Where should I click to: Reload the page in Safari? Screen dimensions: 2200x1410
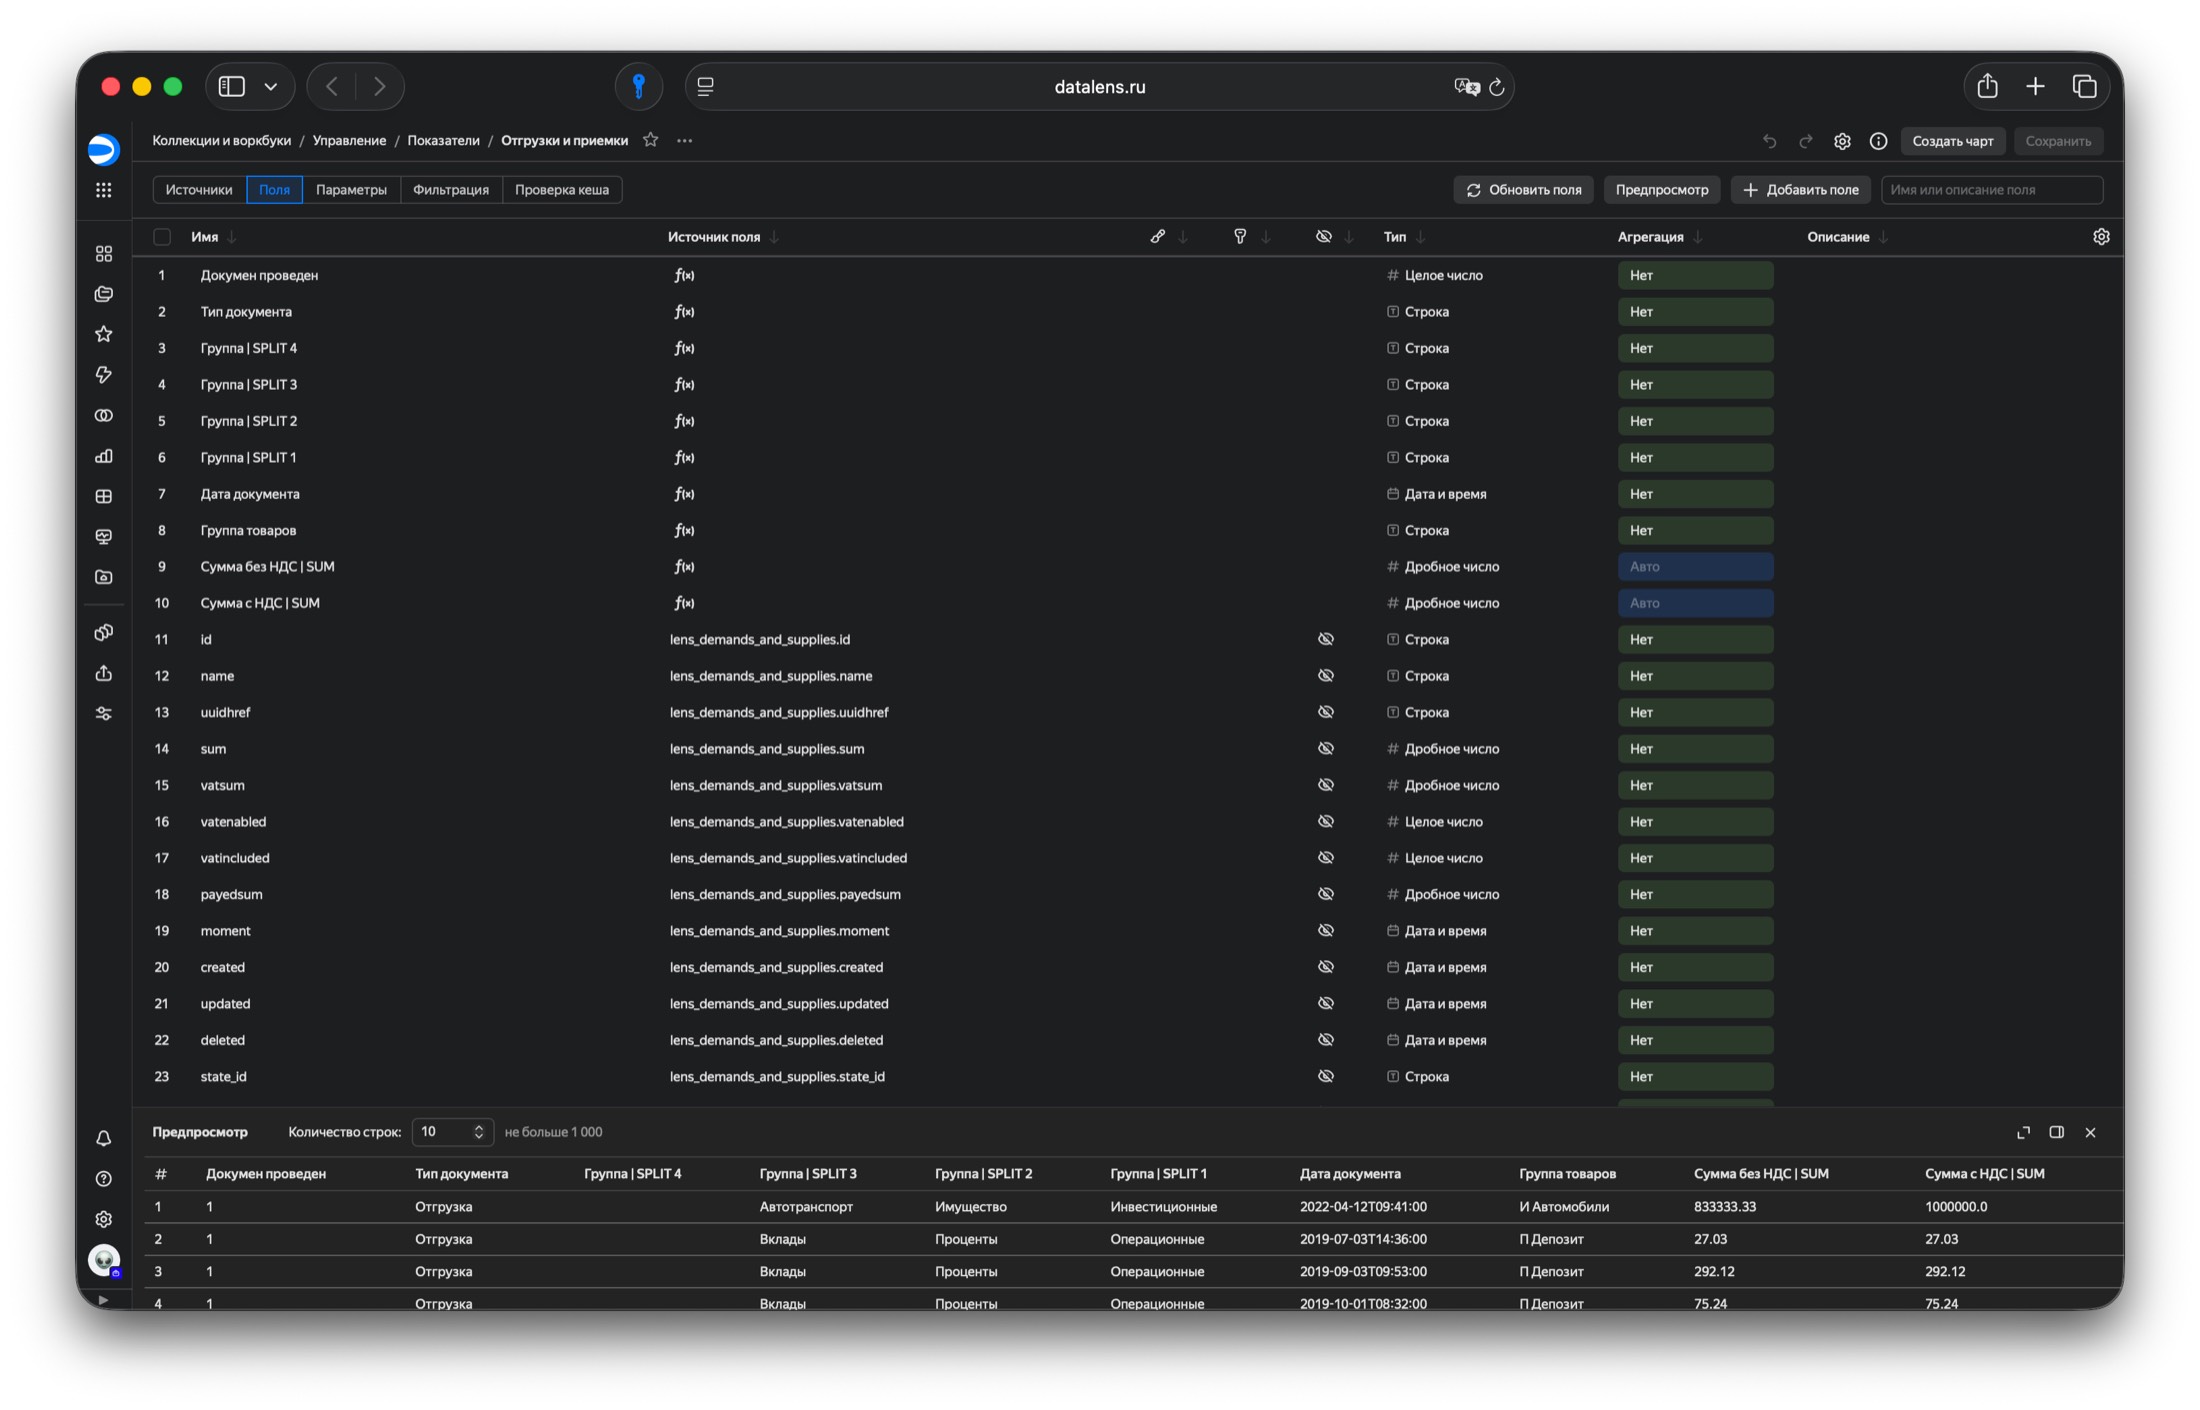pyautogui.click(x=1497, y=87)
